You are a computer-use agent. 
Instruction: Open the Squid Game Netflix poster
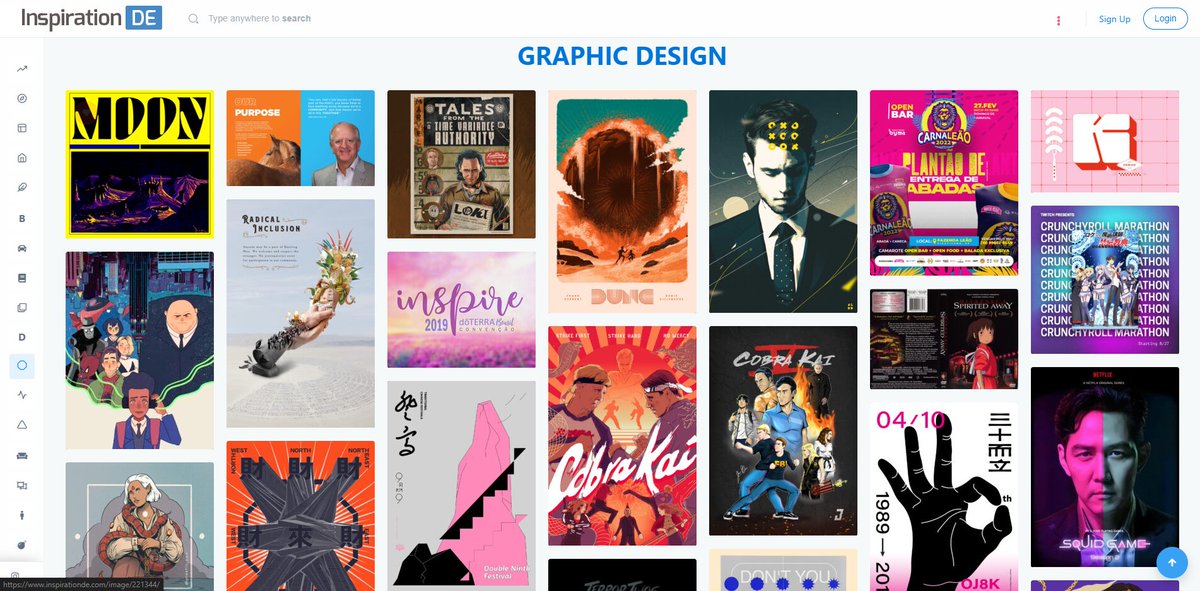pyautogui.click(x=1105, y=467)
